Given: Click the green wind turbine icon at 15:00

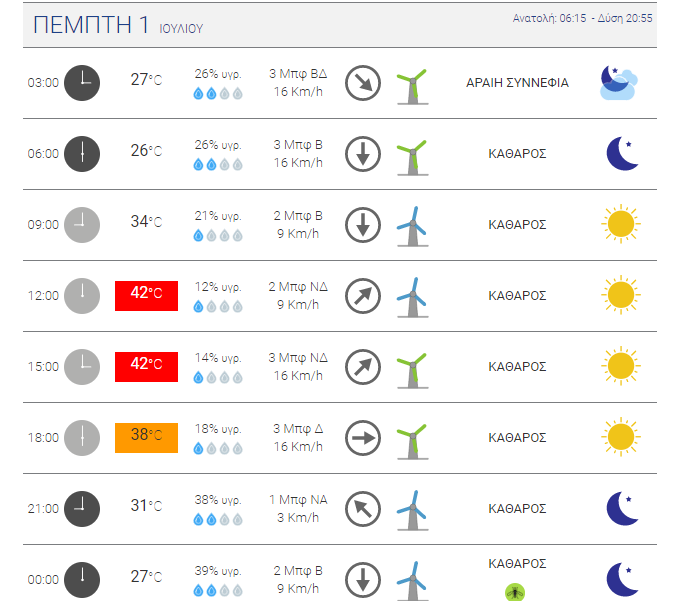Looking at the screenshot, I should coord(413,370).
